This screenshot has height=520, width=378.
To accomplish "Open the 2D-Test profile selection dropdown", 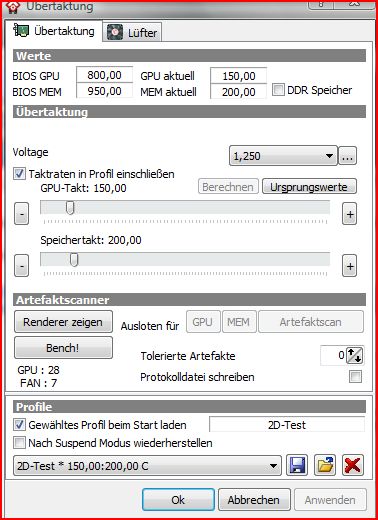I will click(x=147, y=465).
